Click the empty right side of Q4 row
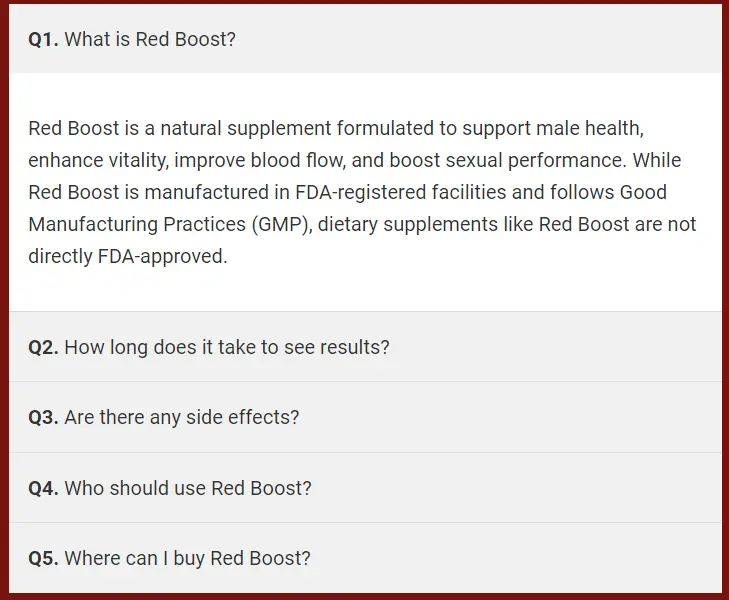Image resolution: width=729 pixels, height=600 pixels. 516,488
